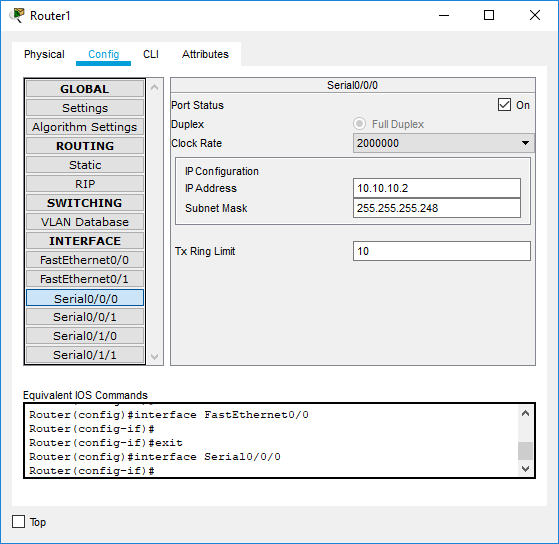The image size is (559, 544).
Task: Select the FastEthernet0/1 interface
Action: pos(85,279)
